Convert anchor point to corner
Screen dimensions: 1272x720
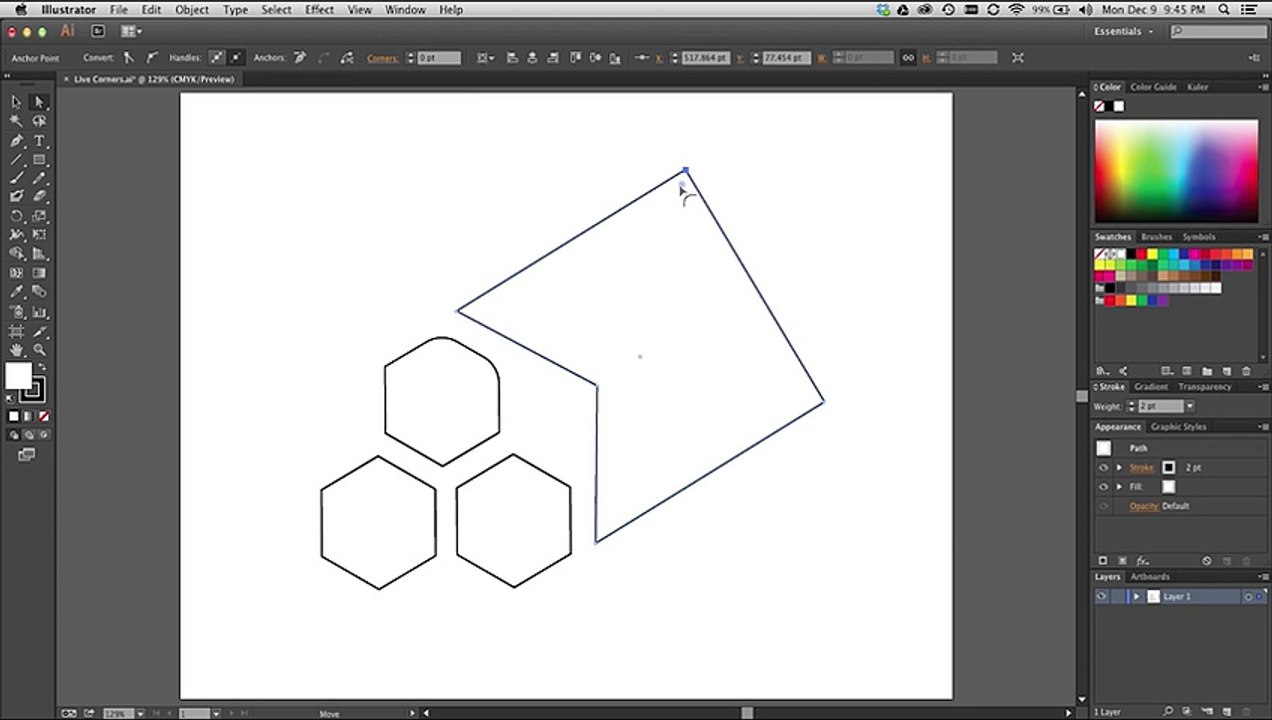click(x=128, y=58)
